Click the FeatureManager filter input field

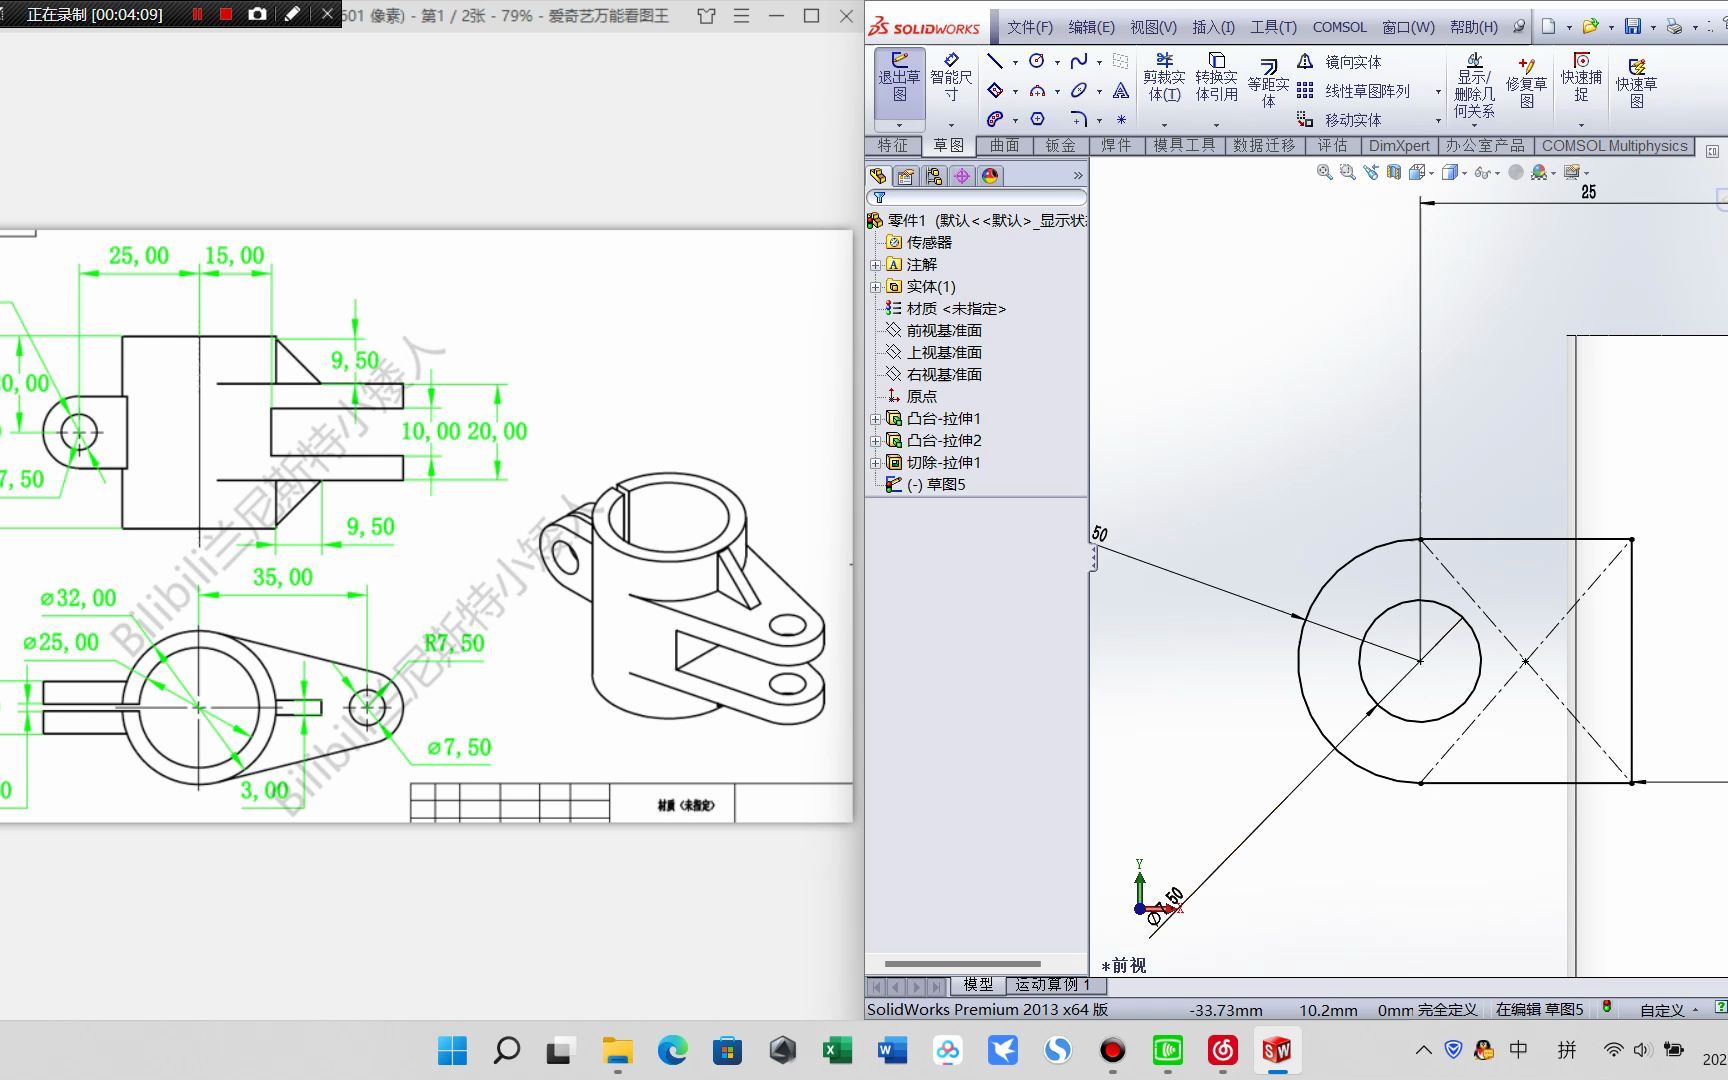tap(980, 197)
